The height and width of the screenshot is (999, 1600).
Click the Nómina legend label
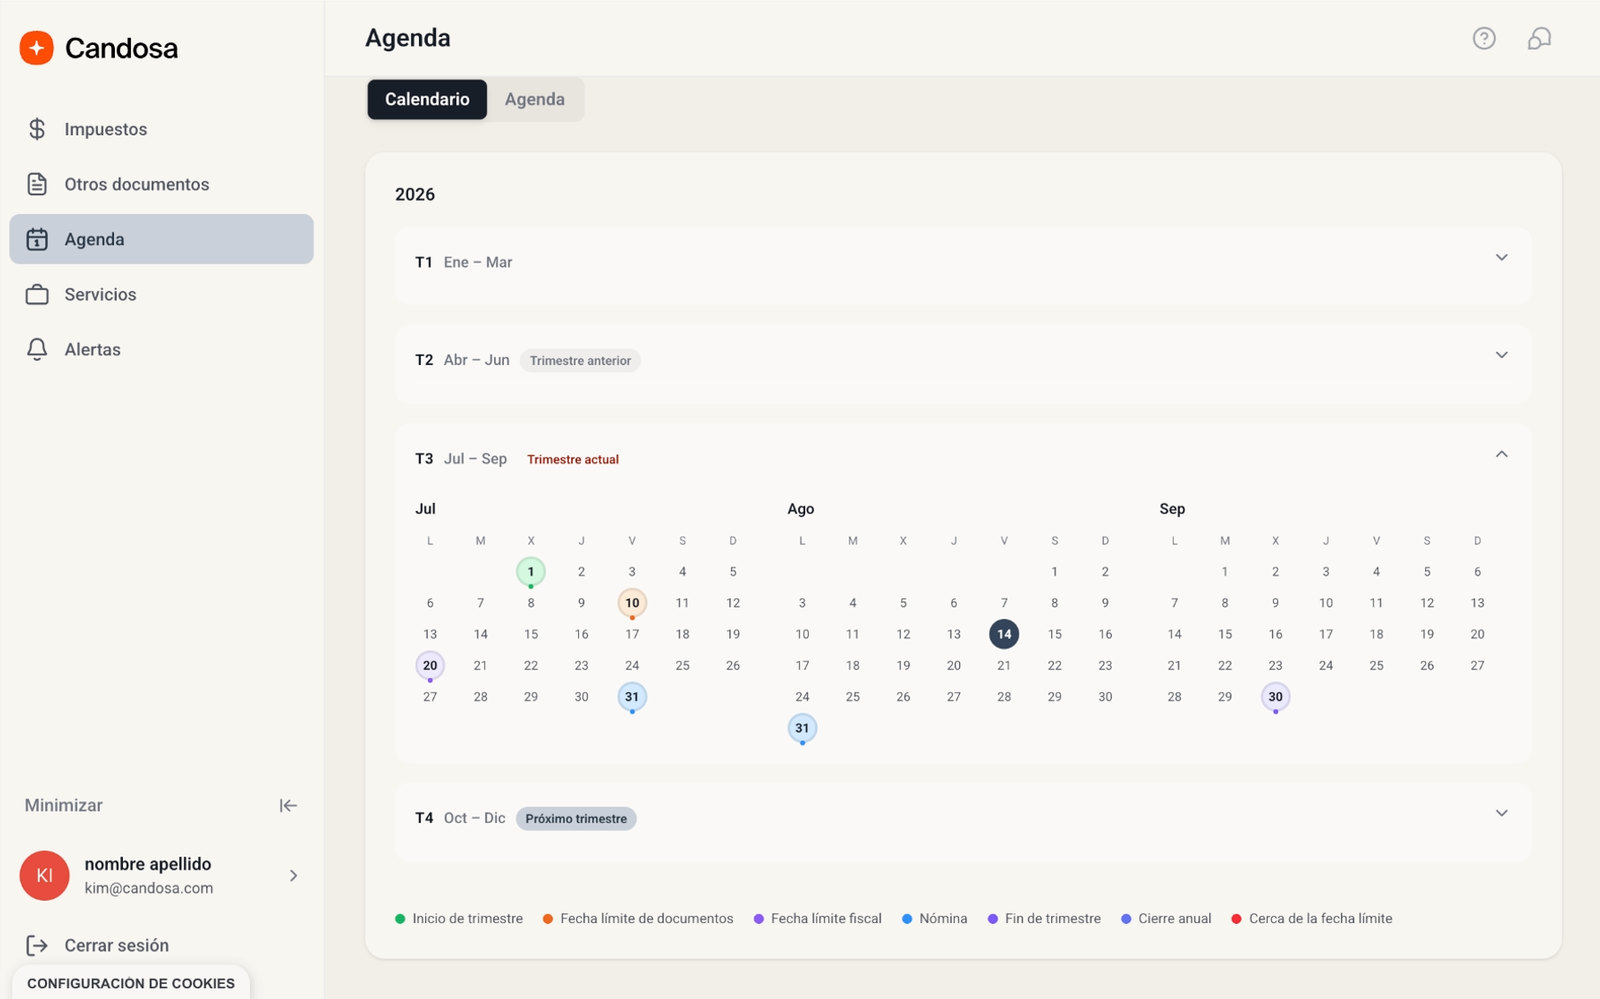[x=943, y=919]
